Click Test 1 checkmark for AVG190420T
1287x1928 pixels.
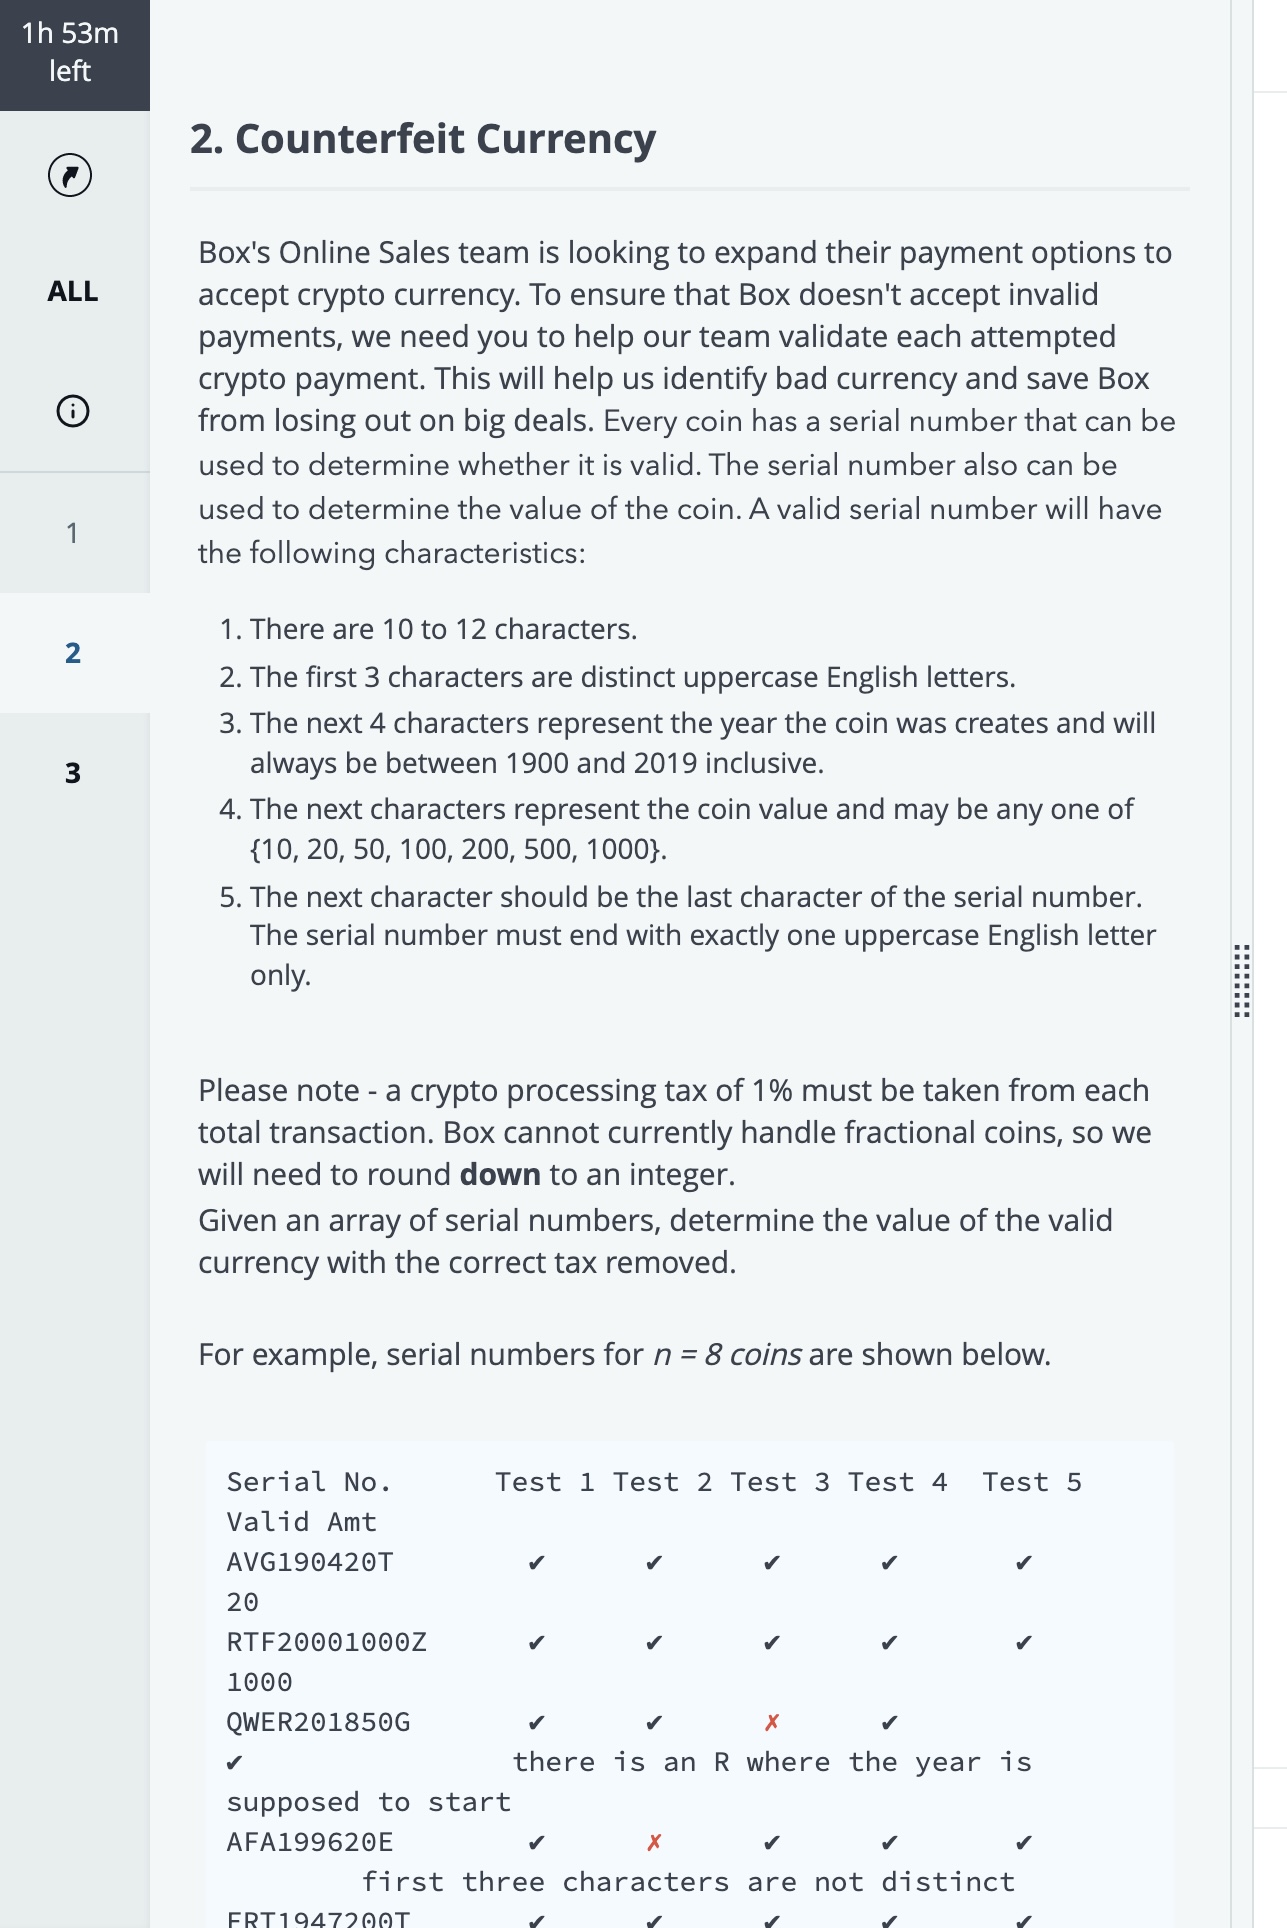[537, 1562]
